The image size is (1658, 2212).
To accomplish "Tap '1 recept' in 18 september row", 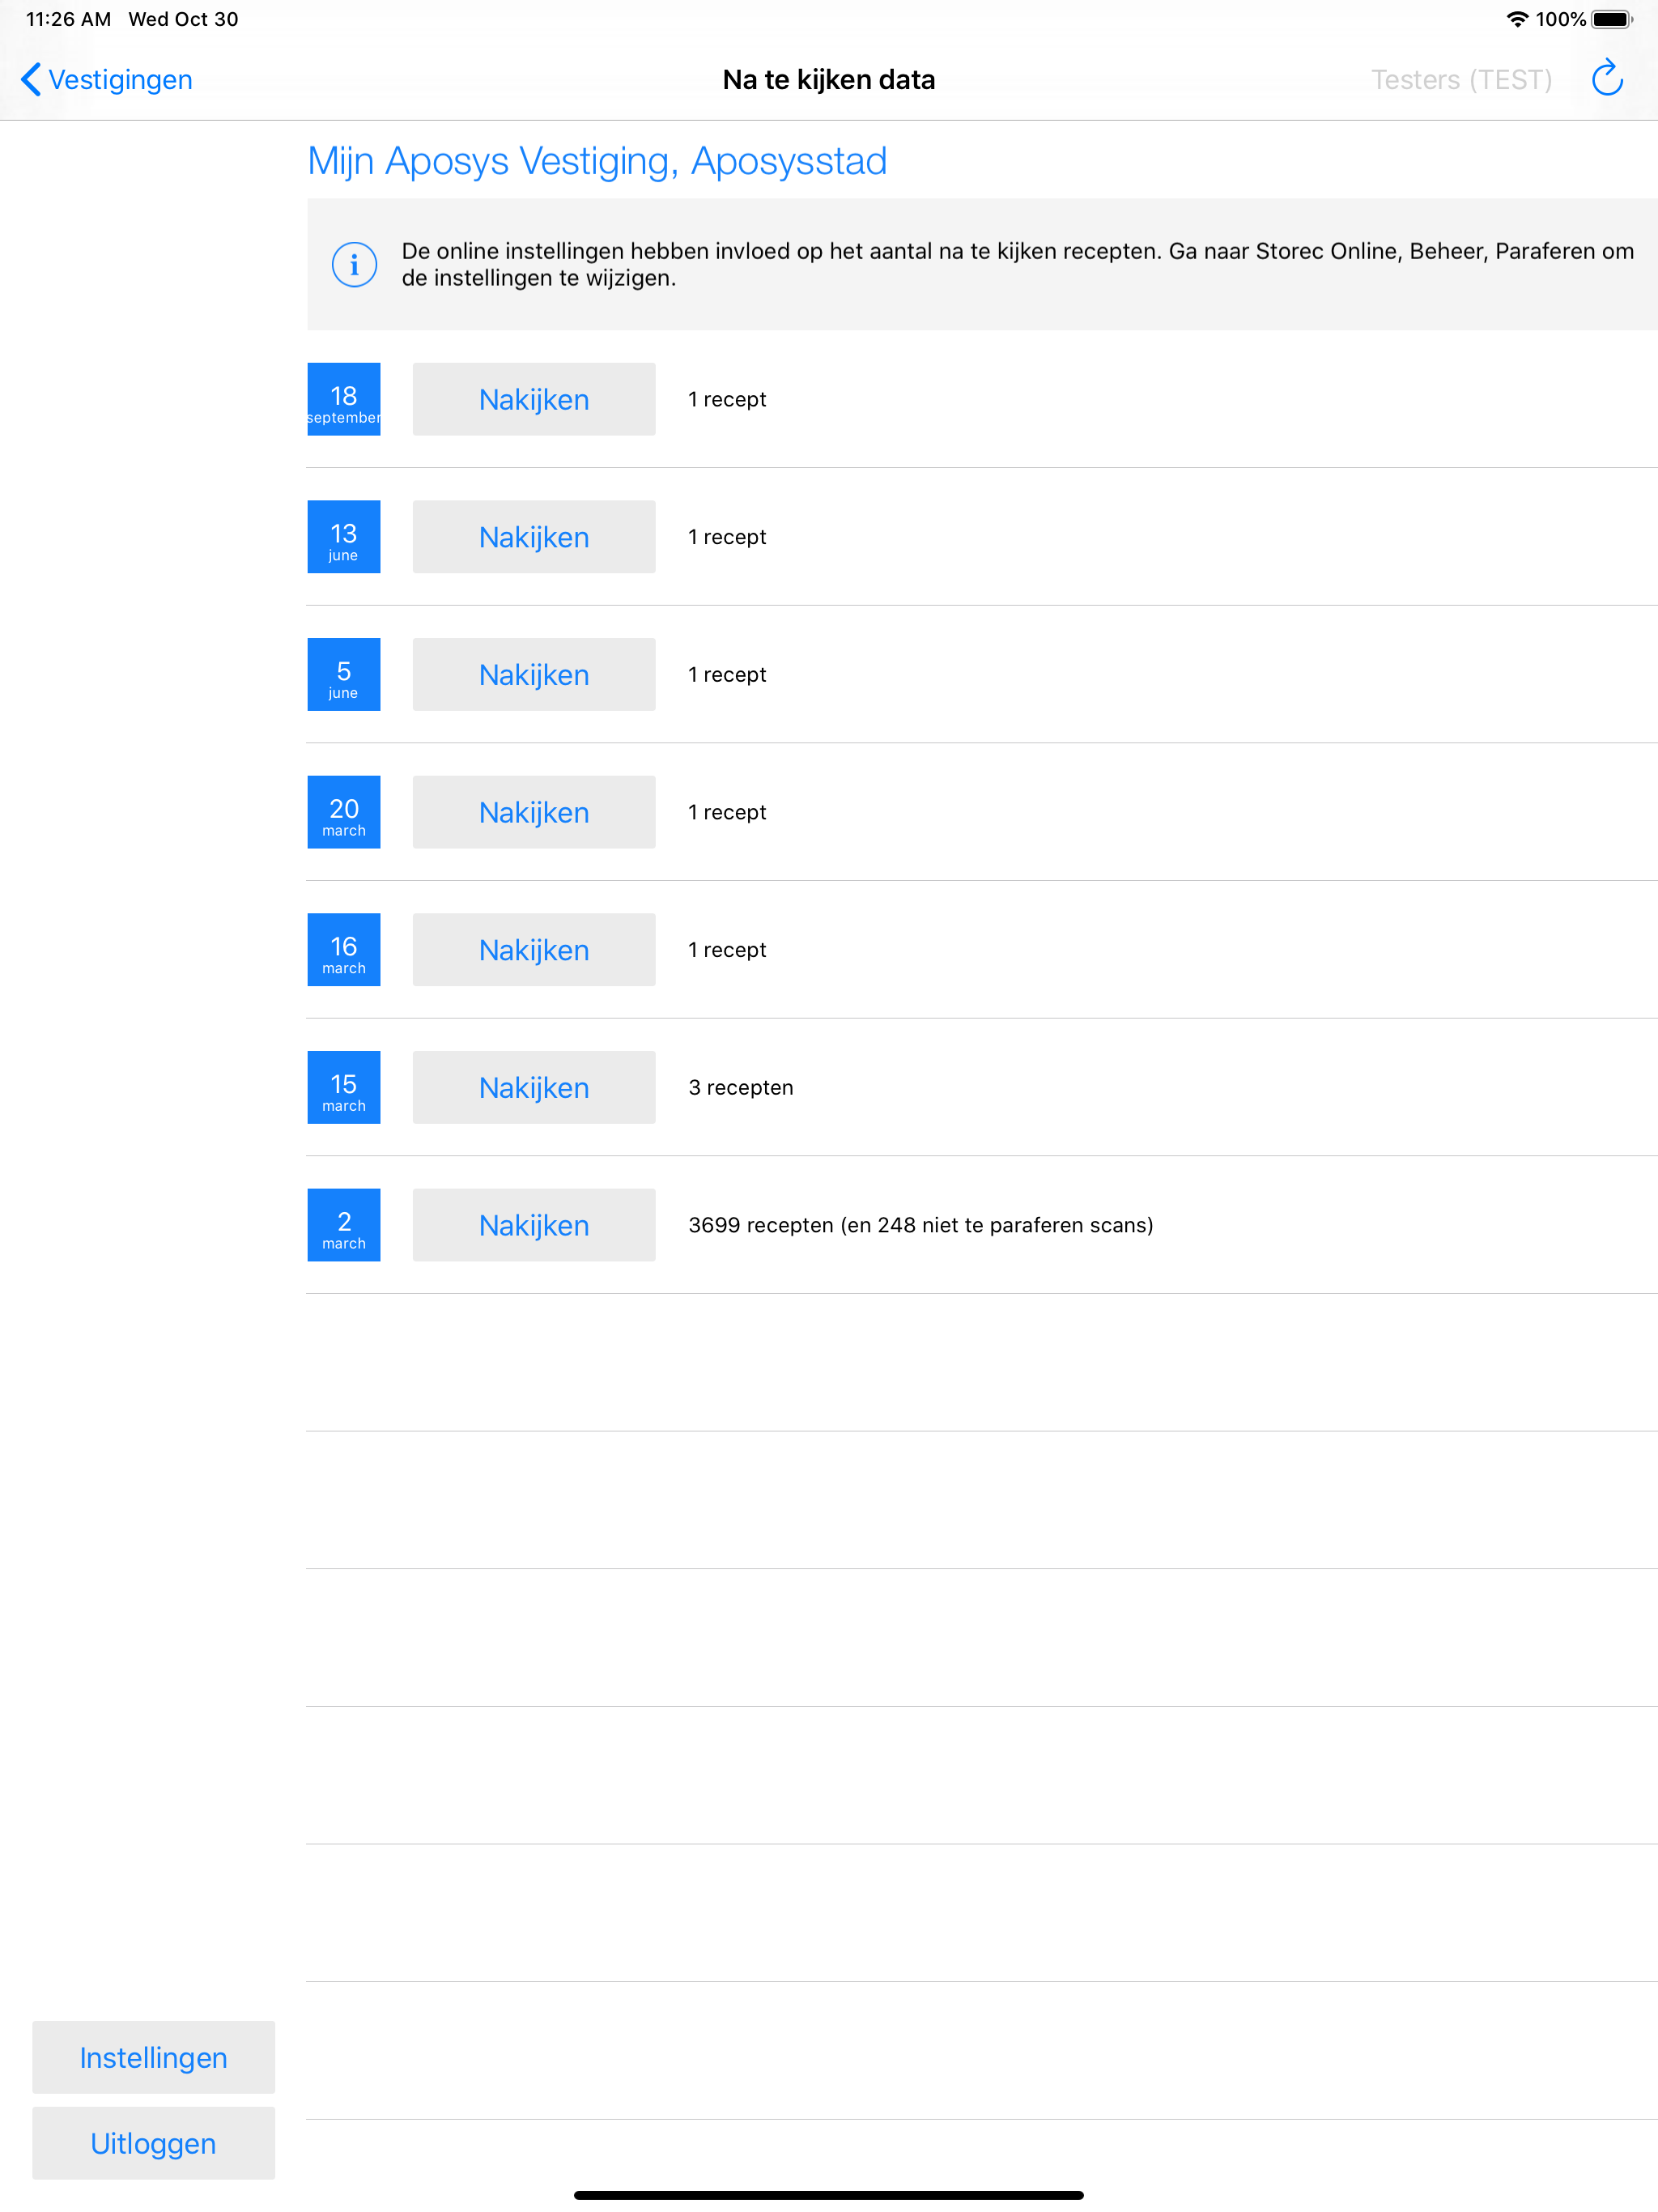I will tap(727, 399).
